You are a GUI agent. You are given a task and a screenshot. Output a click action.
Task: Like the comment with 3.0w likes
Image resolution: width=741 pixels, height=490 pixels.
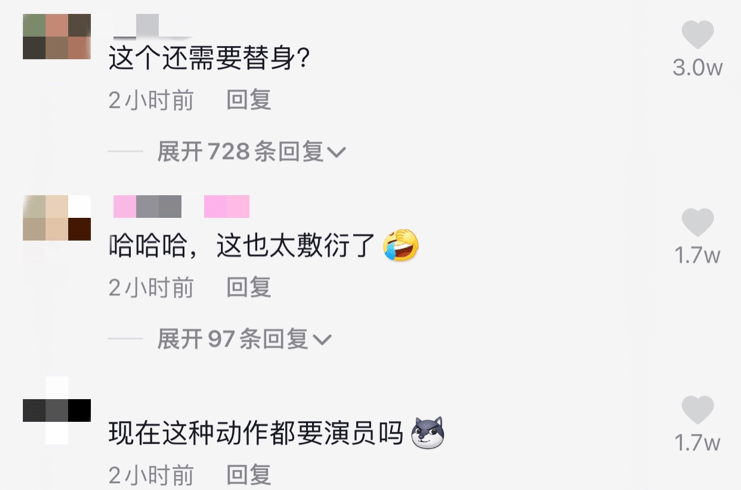[x=698, y=34]
